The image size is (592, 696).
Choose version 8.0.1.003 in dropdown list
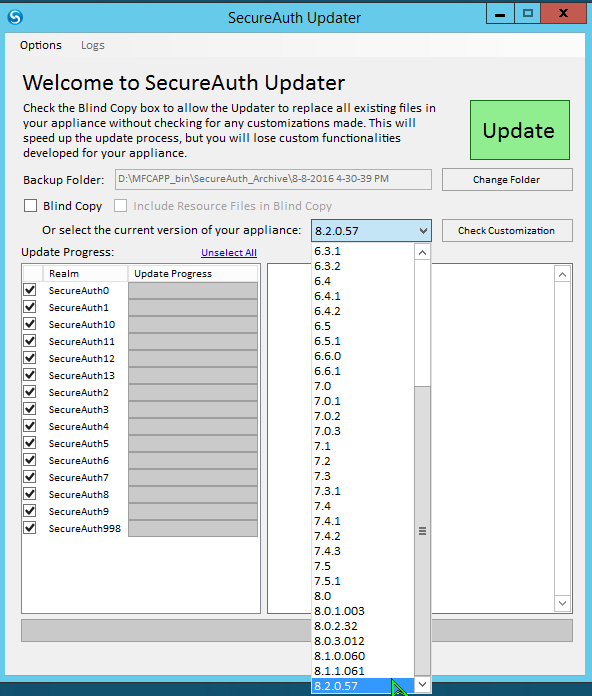click(x=363, y=611)
